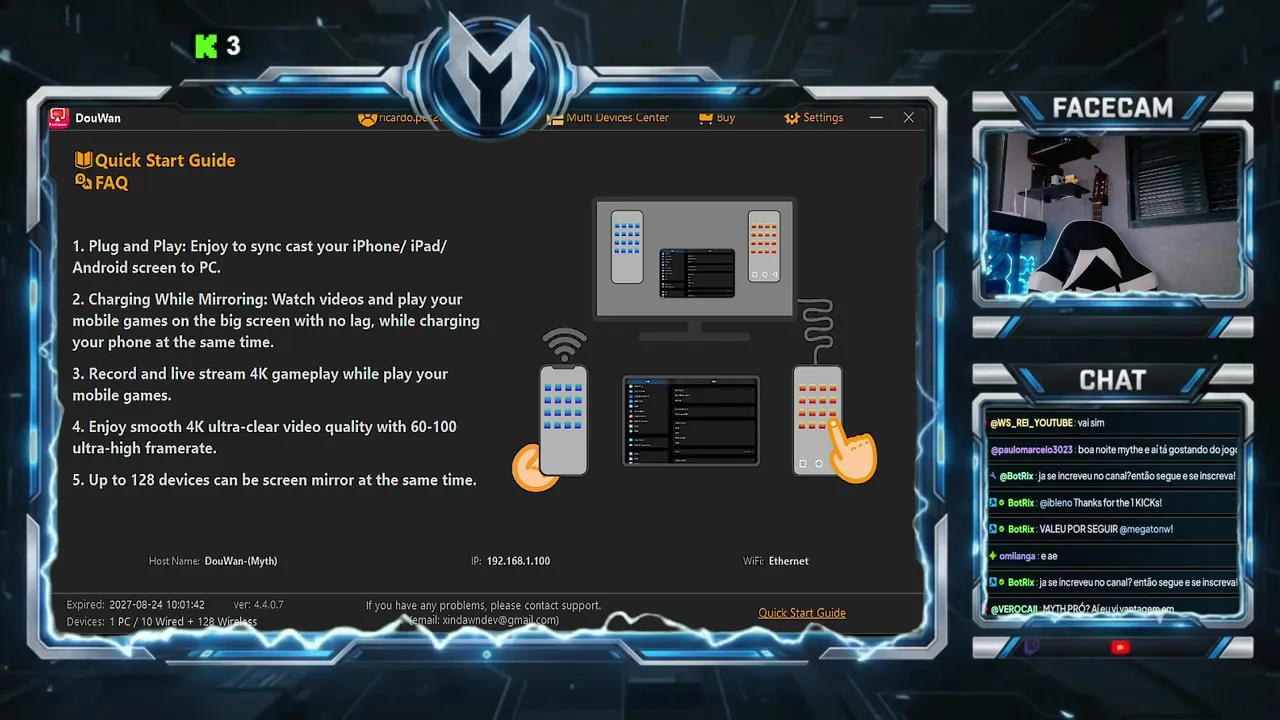The height and width of the screenshot is (720, 1280).
Task: Open the Multi Devices Center menu
Action: point(618,118)
